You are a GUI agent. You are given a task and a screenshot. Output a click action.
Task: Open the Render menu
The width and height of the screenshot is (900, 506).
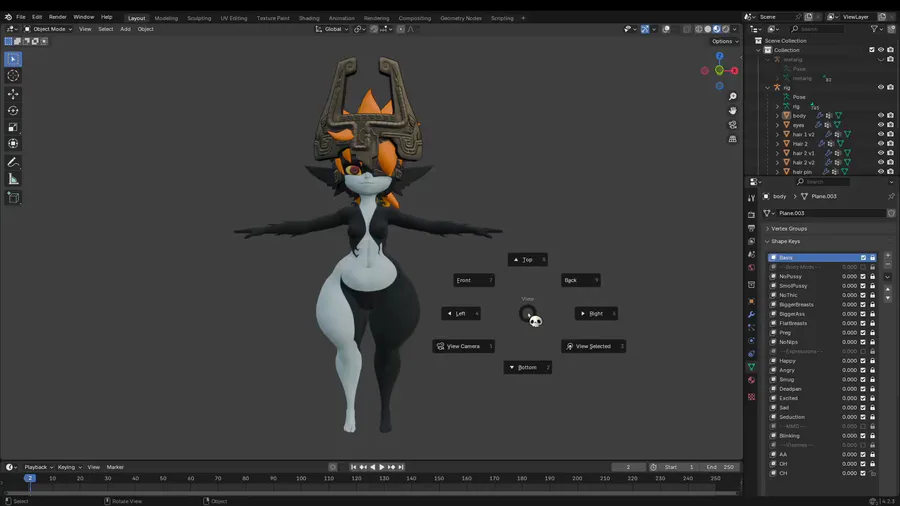tap(57, 17)
